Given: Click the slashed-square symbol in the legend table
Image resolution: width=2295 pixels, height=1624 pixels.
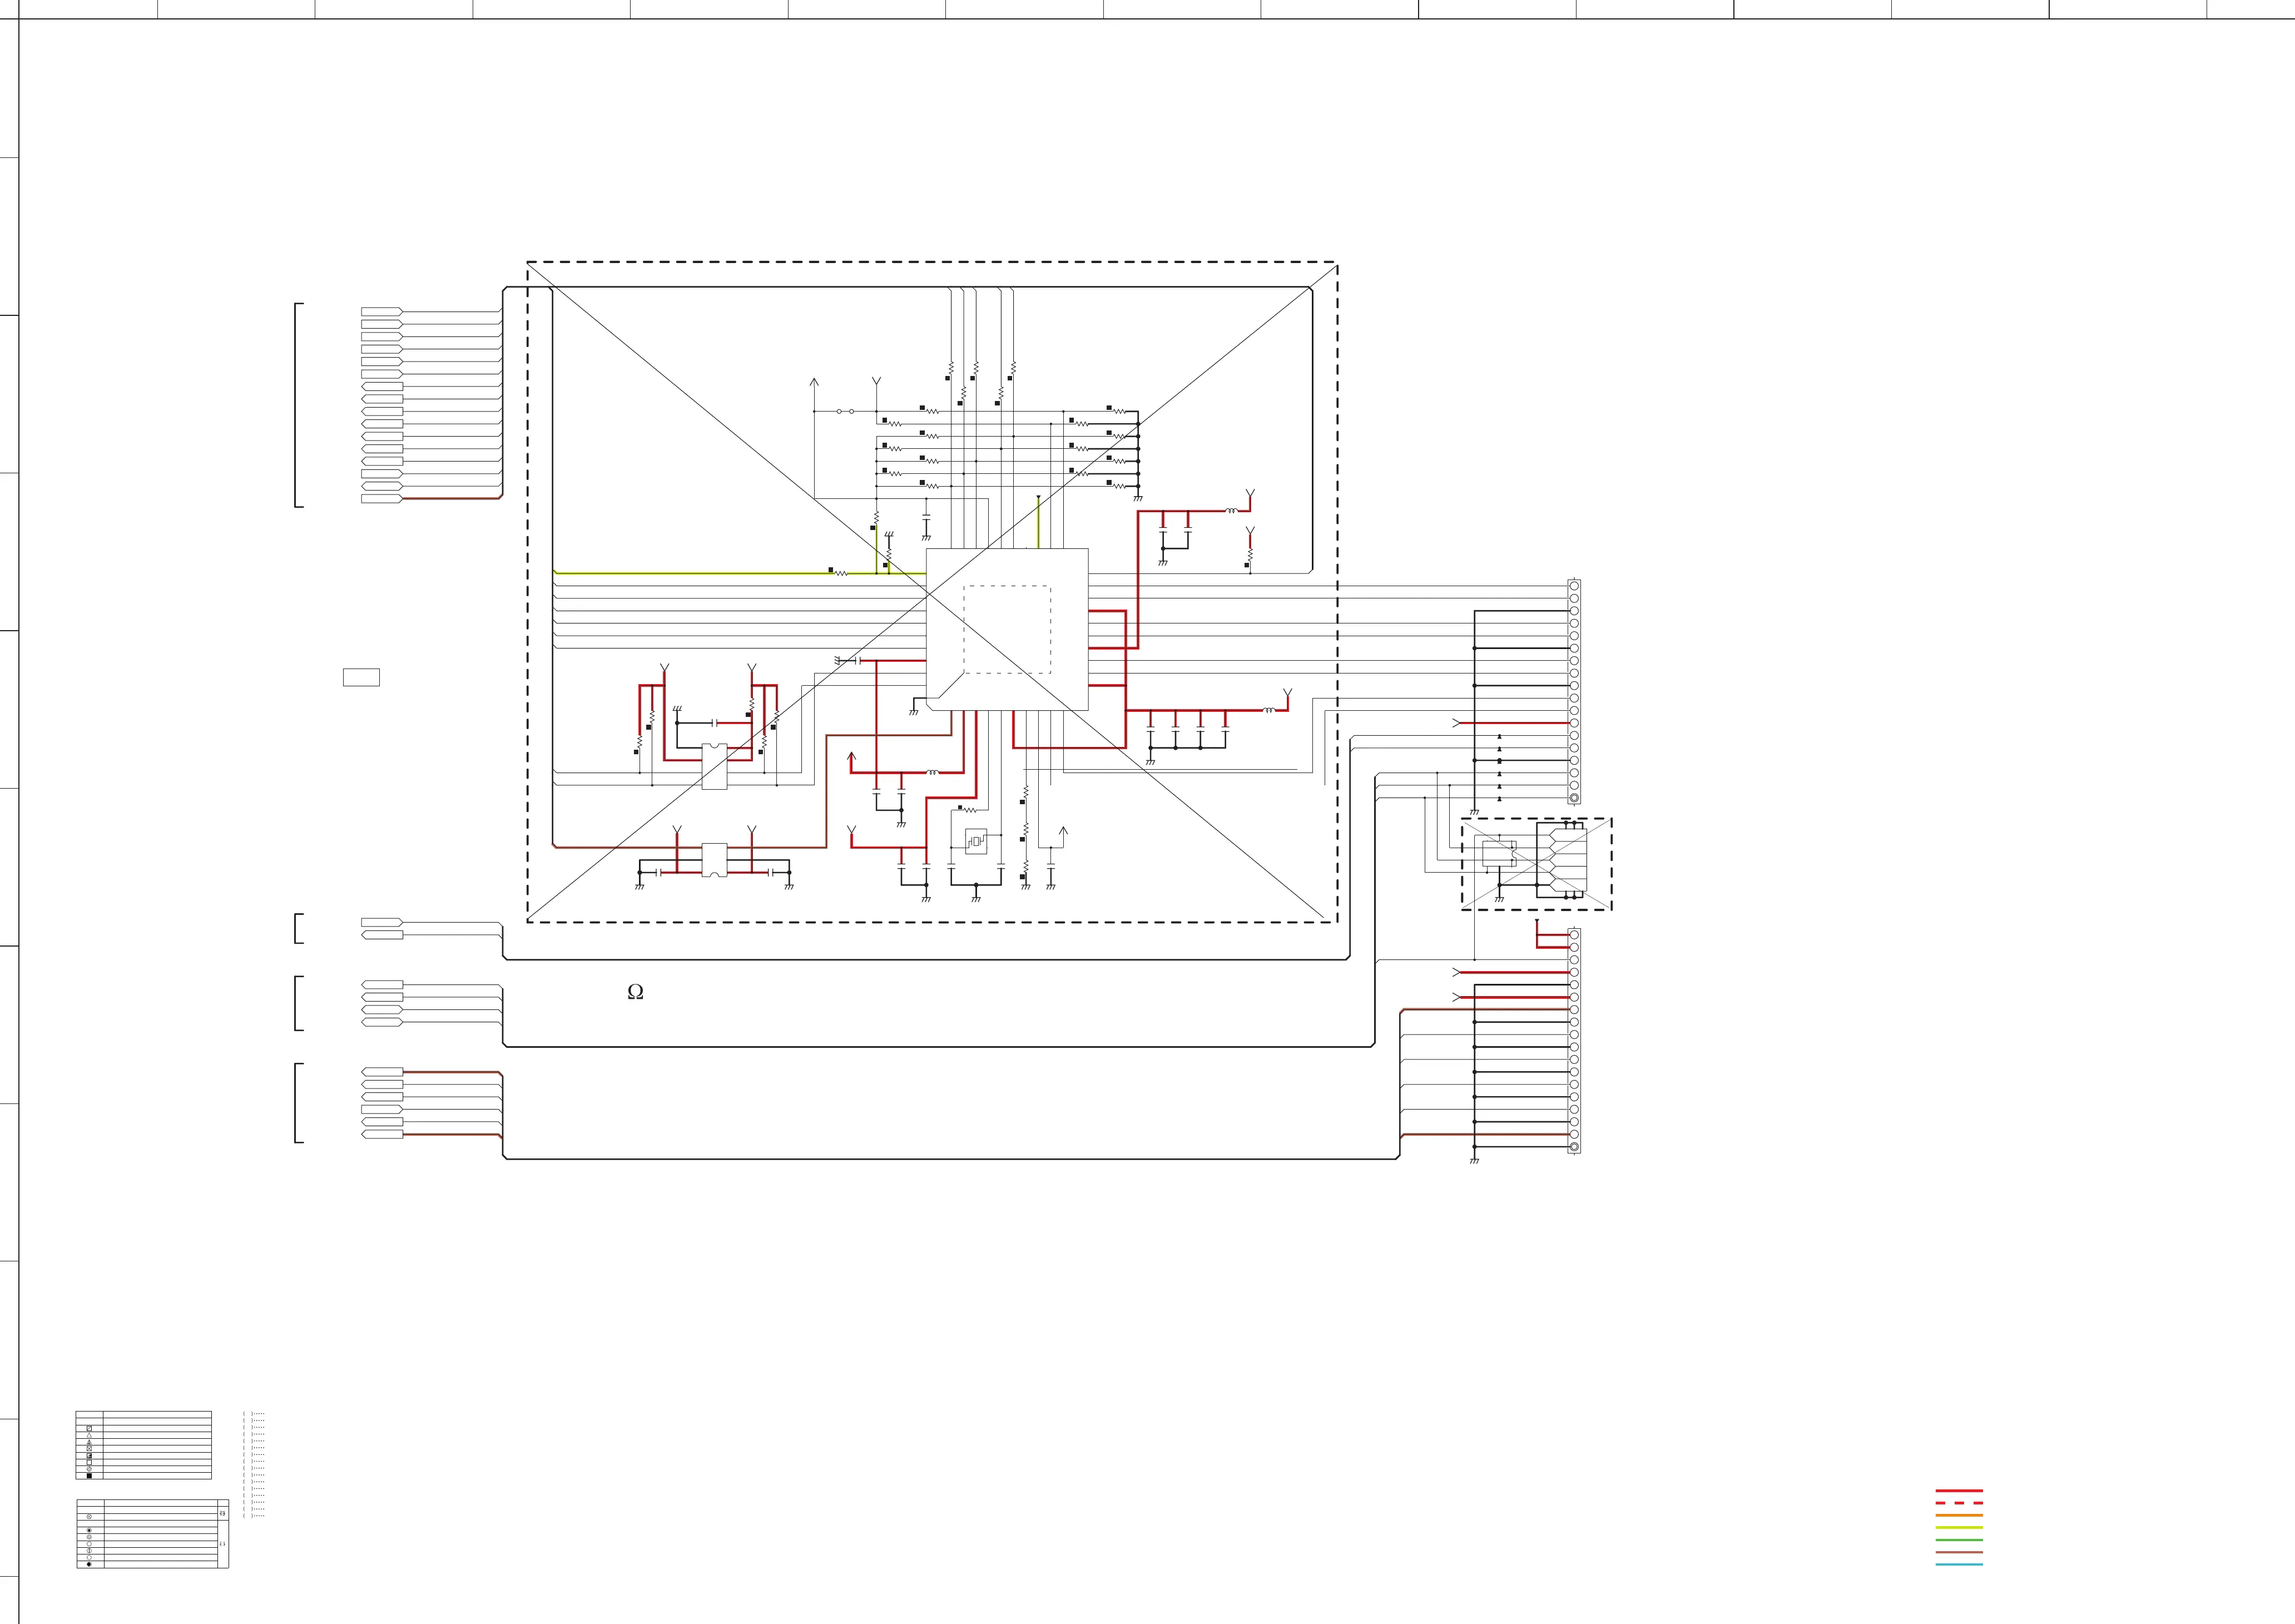Looking at the screenshot, I should pos(90,1429).
